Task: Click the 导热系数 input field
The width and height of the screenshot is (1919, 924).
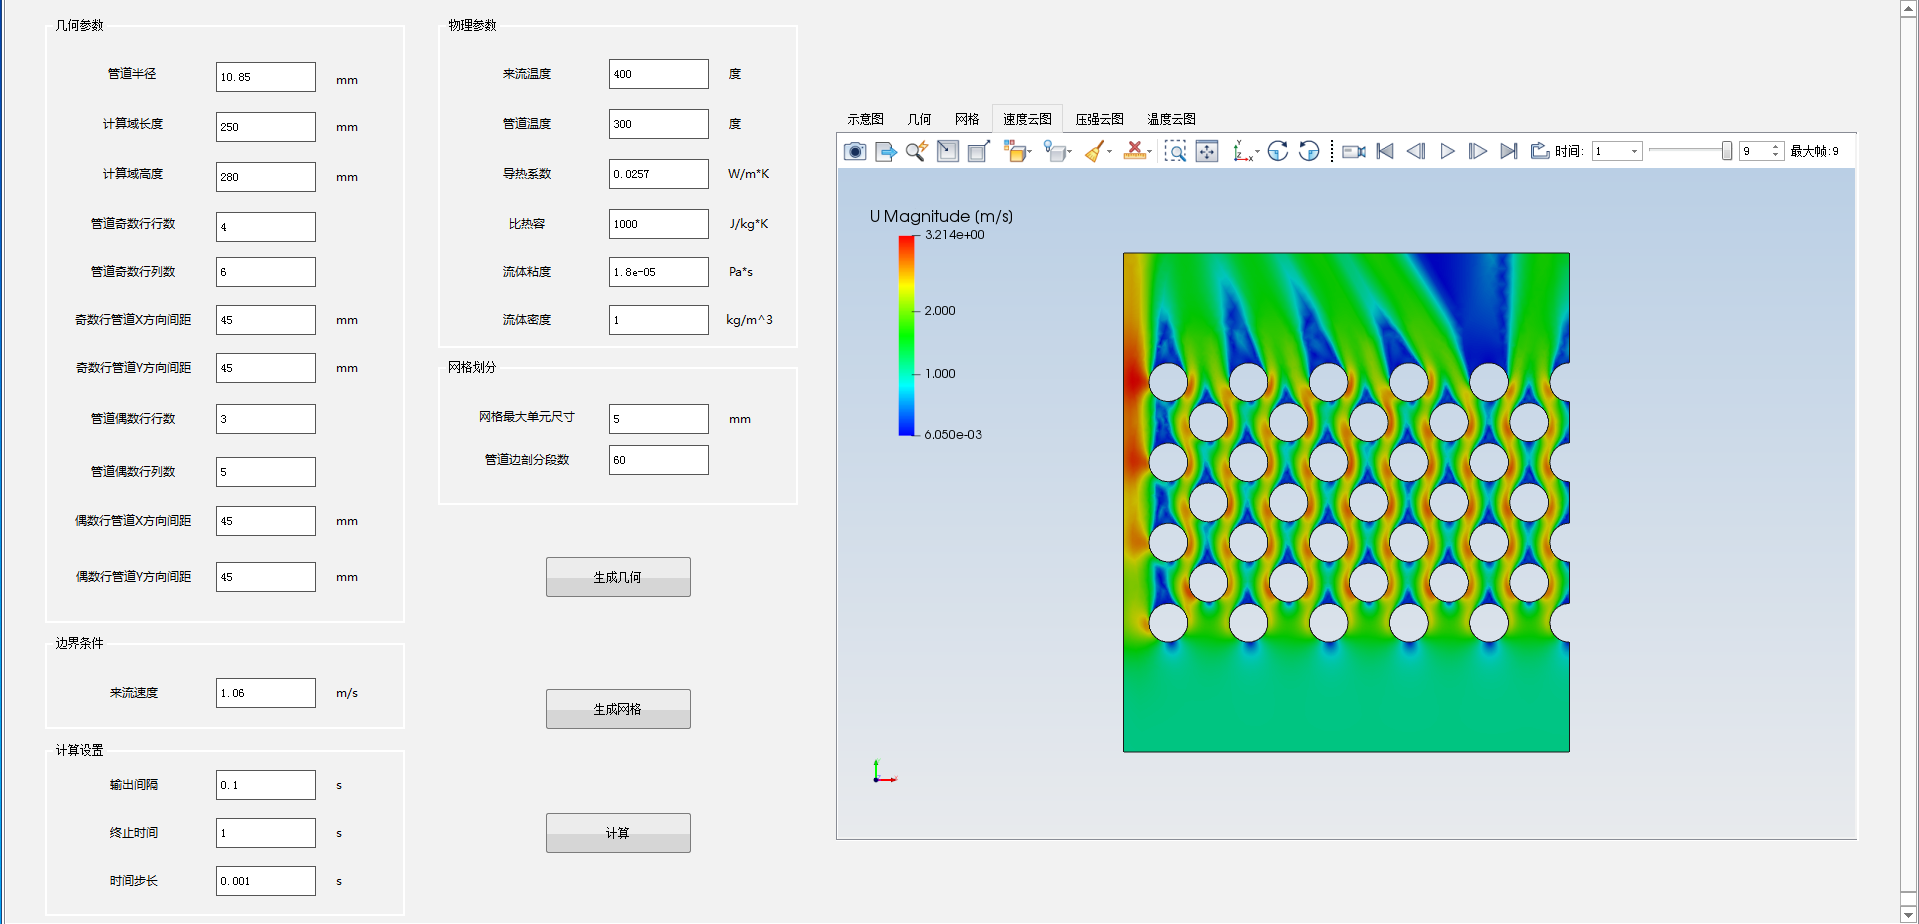Action: coord(659,174)
